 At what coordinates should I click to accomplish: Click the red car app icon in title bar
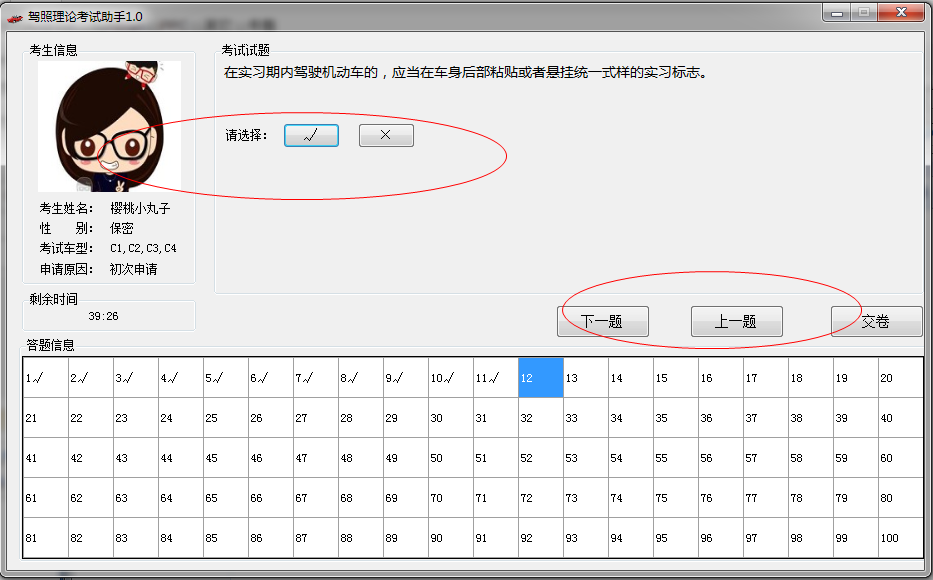click(x=14, y=18)
